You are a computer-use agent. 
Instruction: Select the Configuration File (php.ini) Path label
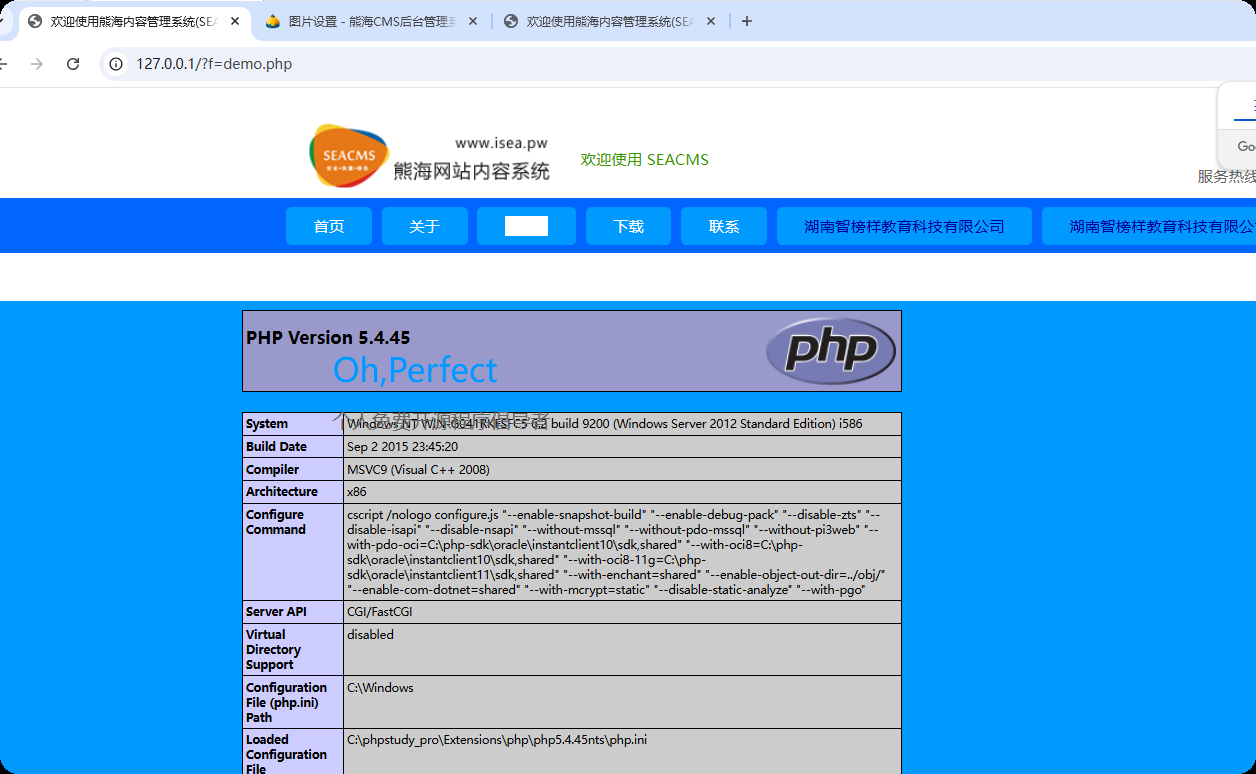point(287,702)
